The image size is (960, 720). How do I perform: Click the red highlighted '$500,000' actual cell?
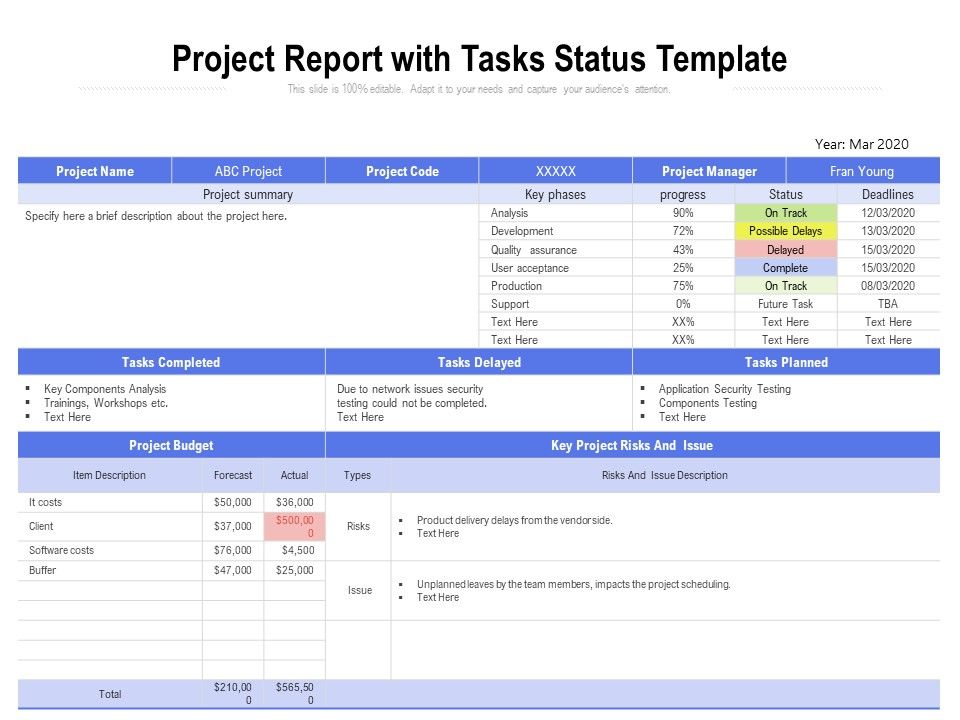point(294,527)
